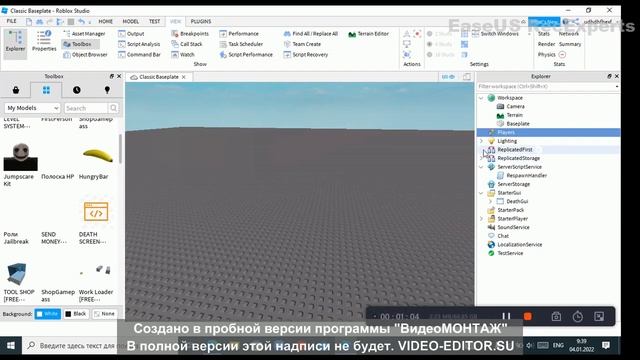Expand the DeathGui node
The image size is (640, 360).
pos(491,201)
